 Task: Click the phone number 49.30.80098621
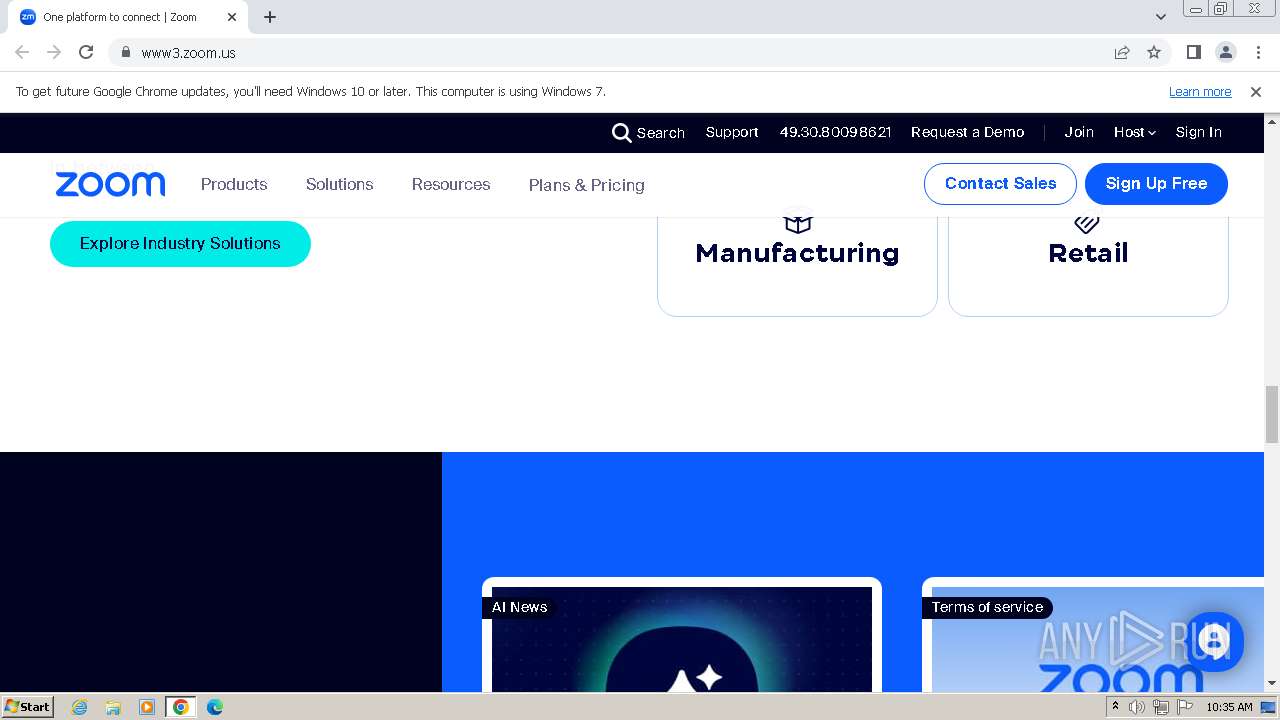coord(835,132)
